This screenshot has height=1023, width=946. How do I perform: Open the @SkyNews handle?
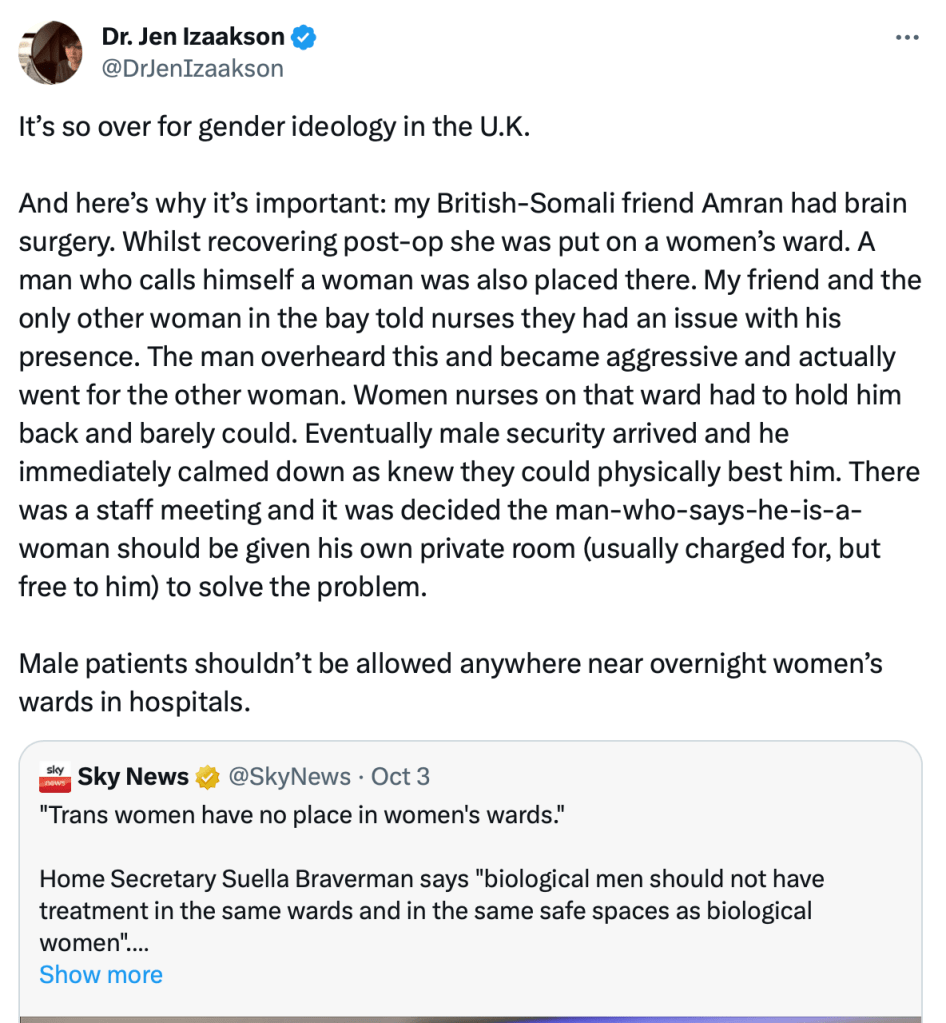click(290, 777)
